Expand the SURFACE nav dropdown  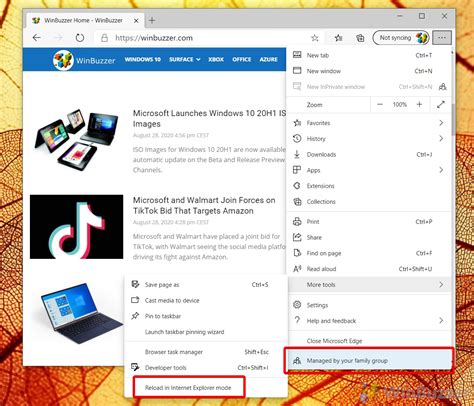coord(185,59)
